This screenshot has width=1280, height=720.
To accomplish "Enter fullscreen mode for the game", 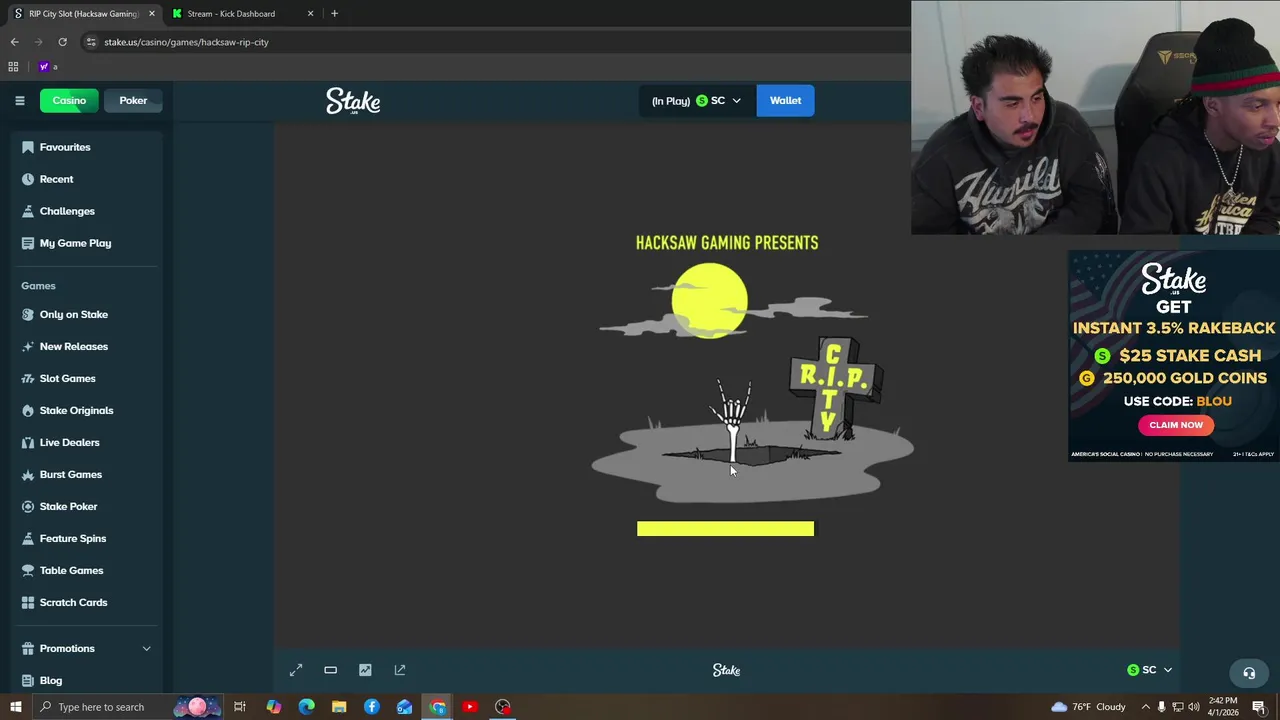I will tap(296, 670).
